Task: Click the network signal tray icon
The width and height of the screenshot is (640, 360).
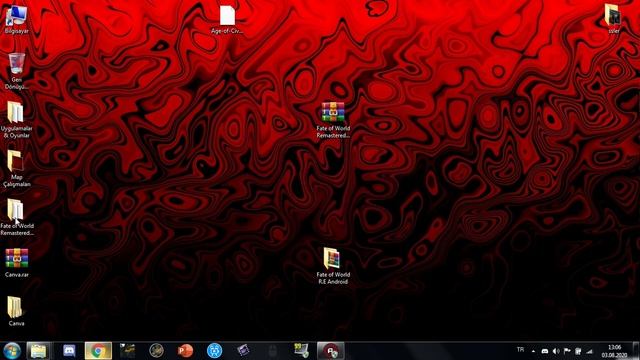Action: (x=589, y=351)
